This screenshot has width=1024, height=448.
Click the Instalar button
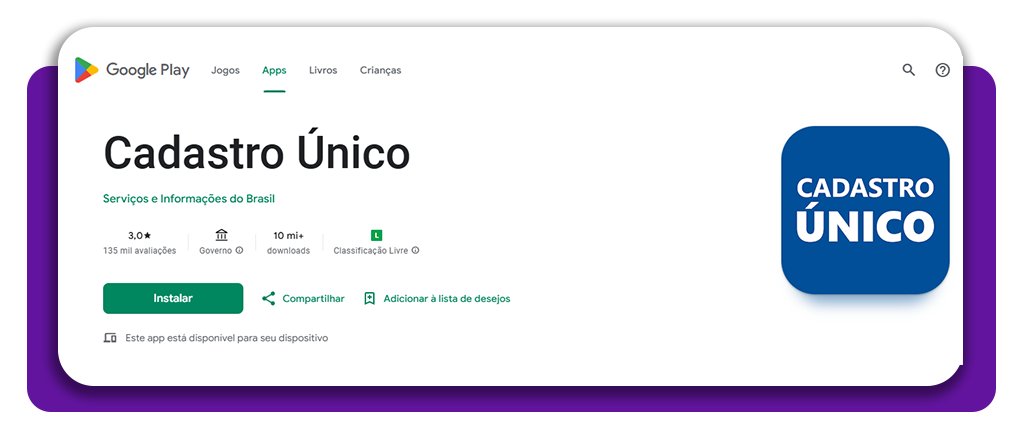[173, 298]
